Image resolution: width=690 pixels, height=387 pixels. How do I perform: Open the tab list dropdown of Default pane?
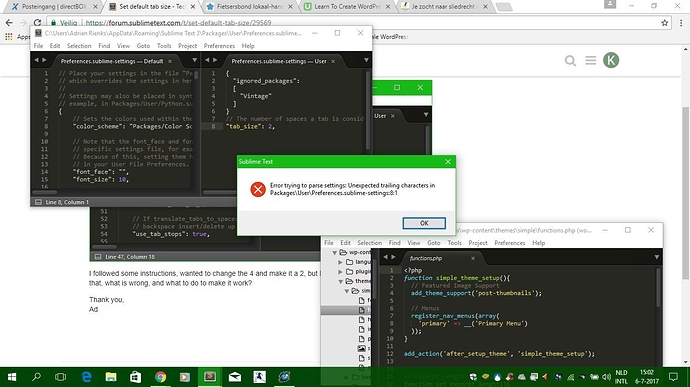(194, 60)
